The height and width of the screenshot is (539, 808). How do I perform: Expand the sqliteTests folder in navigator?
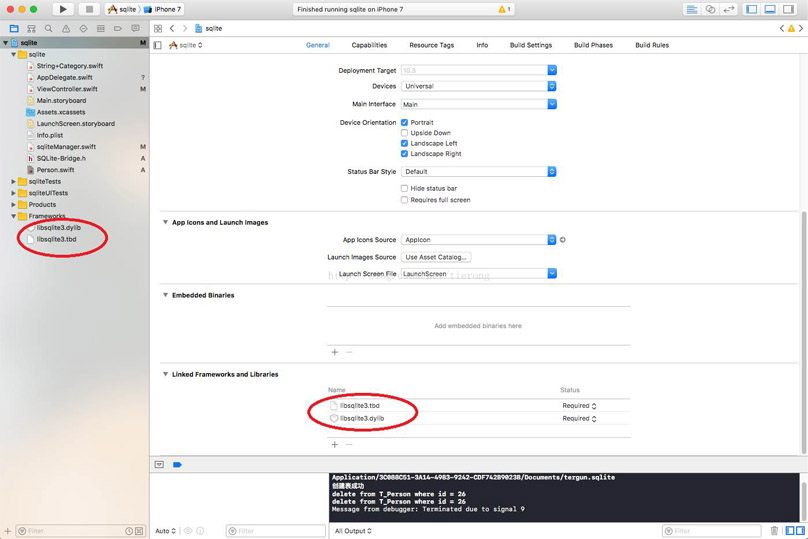pyautogui.click(x=14, y=181)
